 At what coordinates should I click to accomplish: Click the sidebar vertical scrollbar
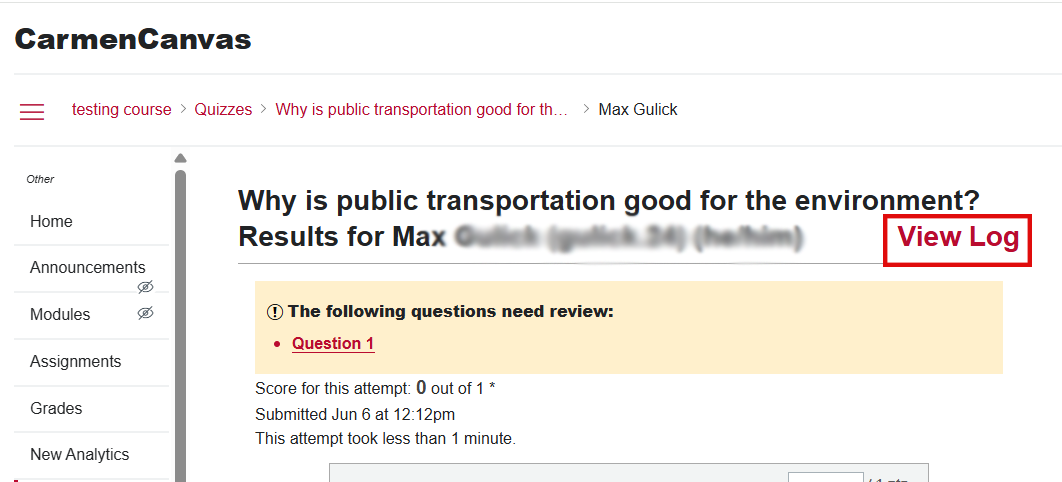point(180,326)
